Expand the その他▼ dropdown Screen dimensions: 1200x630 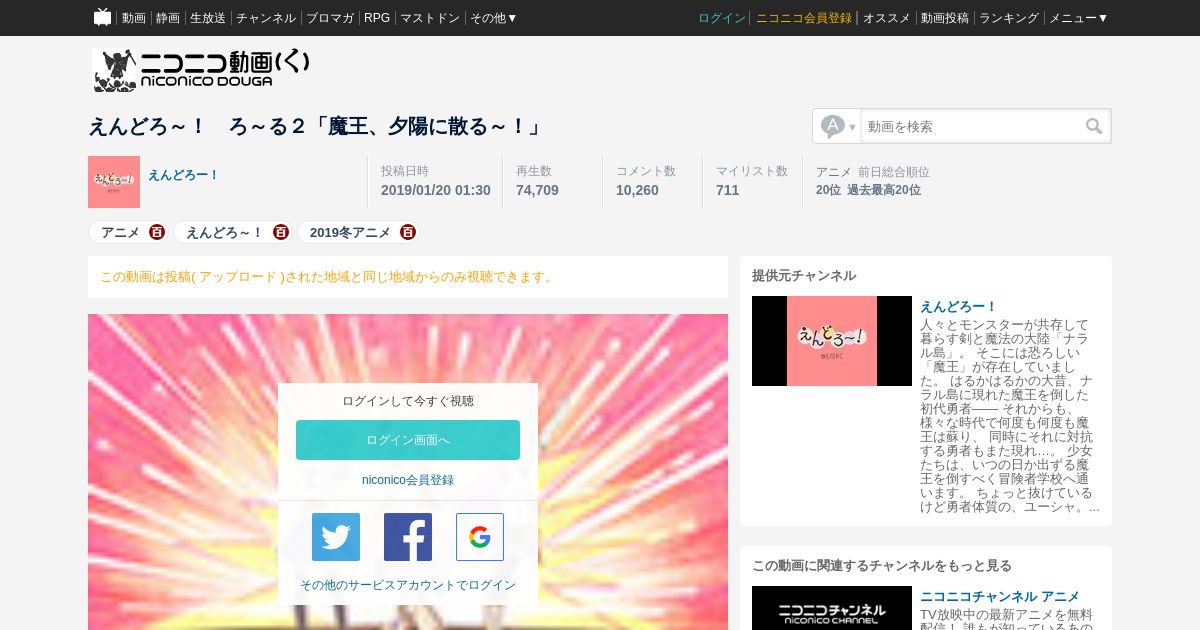click(494, 18)
